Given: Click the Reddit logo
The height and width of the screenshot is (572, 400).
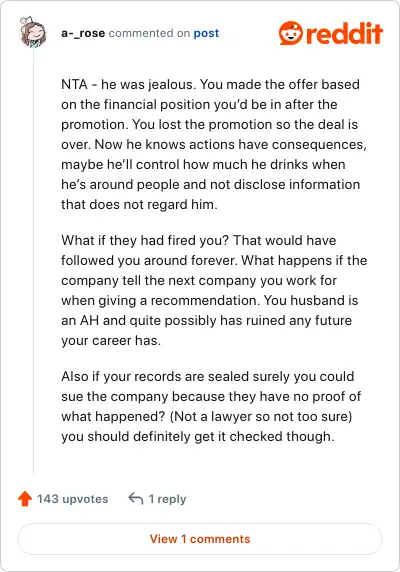Looking at the screenshot, I should (x=331, y=33).
